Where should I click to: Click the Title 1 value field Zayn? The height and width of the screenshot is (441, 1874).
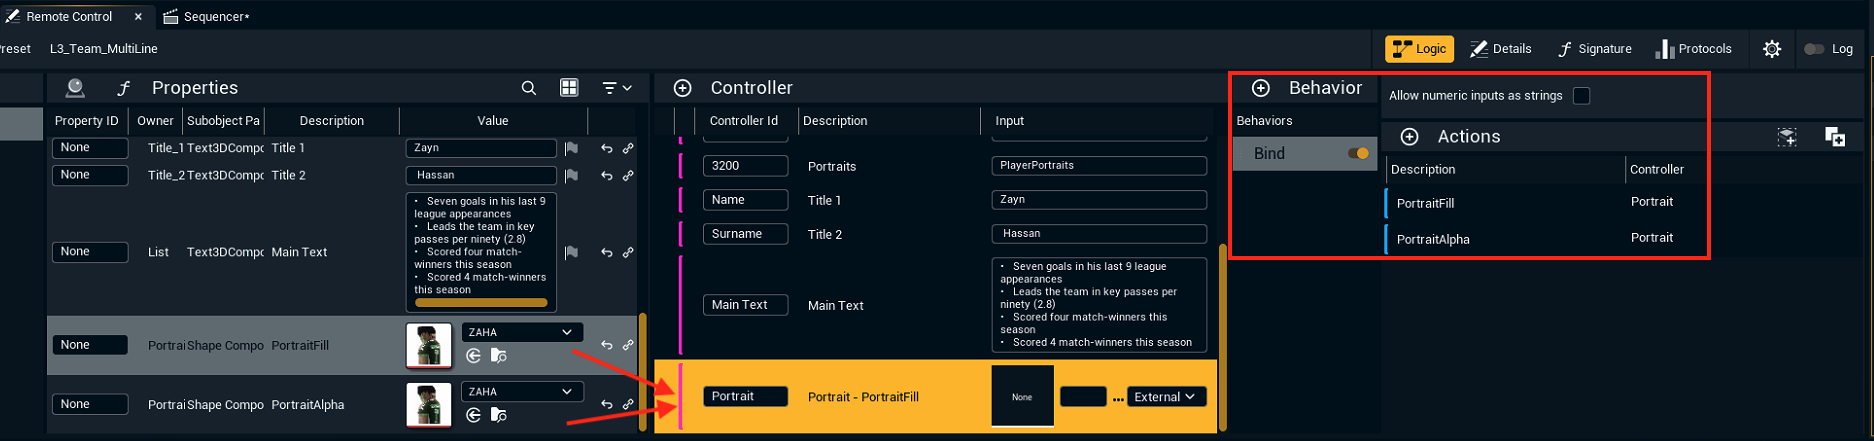pyautogui.click(x=480, y=148)
